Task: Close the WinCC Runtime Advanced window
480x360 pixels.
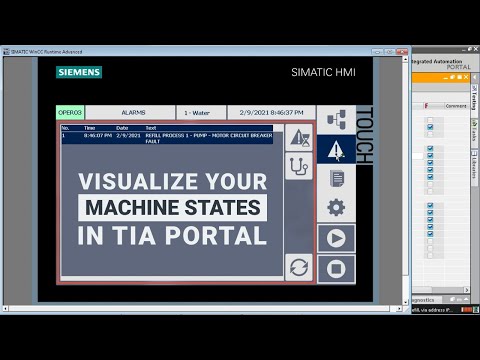Action: pos(402,52)
